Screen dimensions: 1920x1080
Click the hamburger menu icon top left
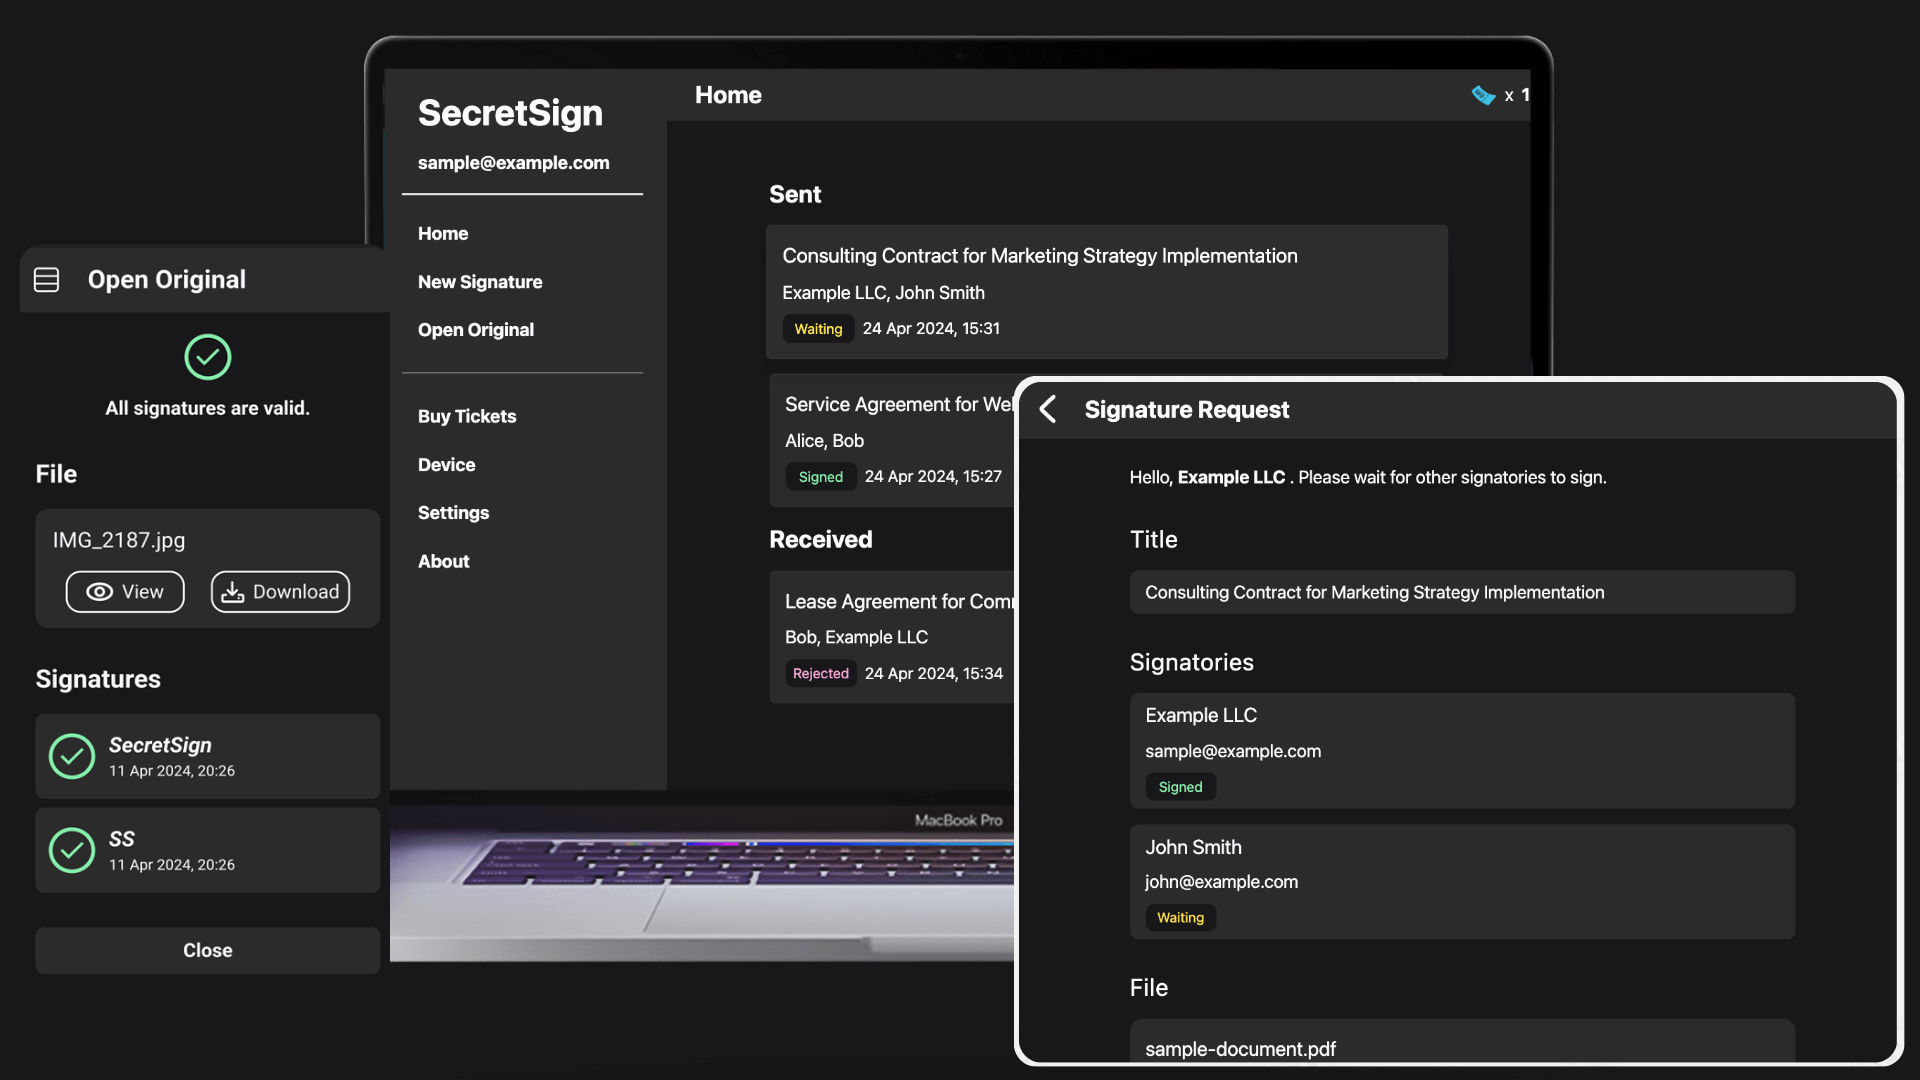(x=46, y=278)
